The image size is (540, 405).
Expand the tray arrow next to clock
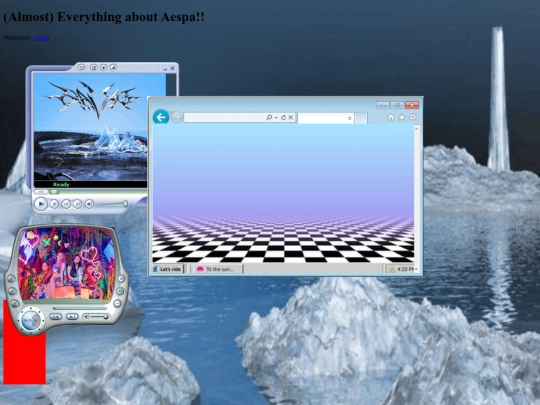point(416,269)
